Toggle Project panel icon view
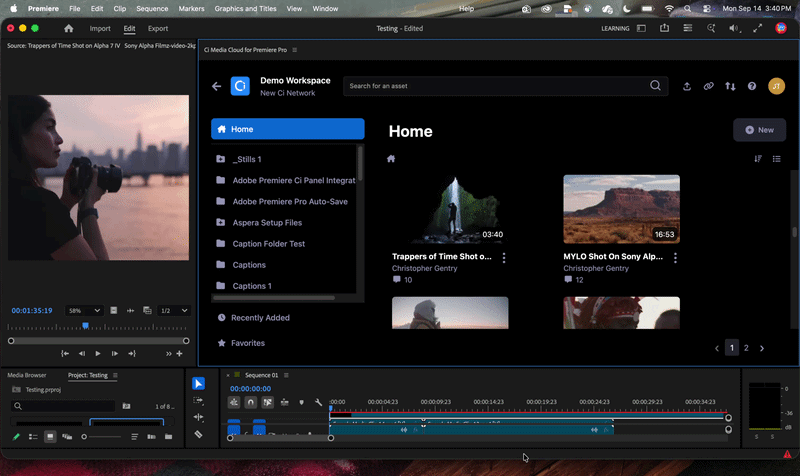Viewport: 800px width, 476px height. point(50,437)
